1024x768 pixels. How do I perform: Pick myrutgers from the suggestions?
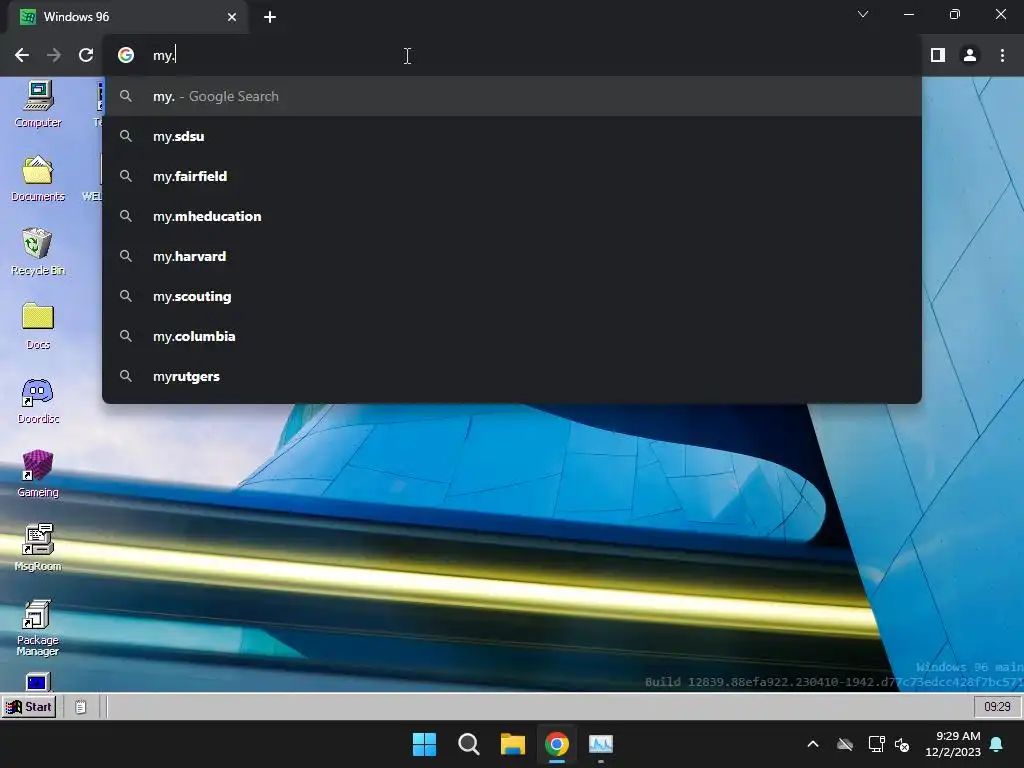tap(512, 376)
